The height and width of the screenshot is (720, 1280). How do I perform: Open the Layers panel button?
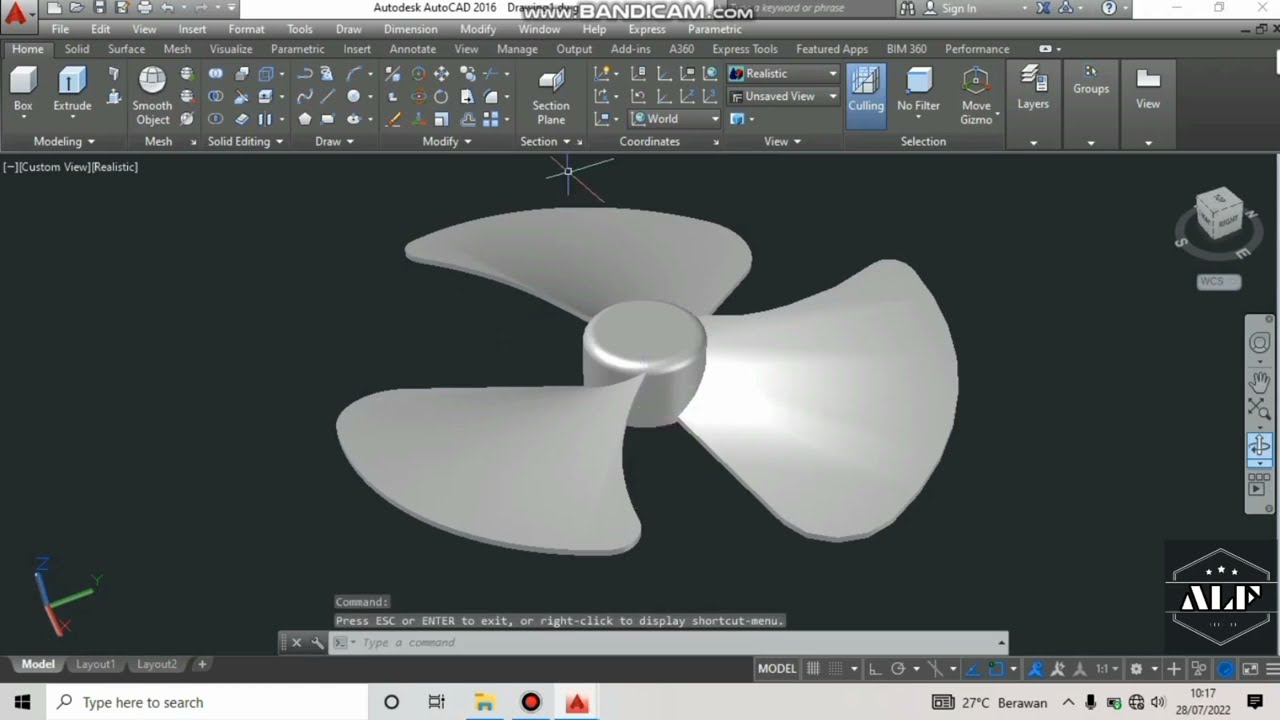1033,89
